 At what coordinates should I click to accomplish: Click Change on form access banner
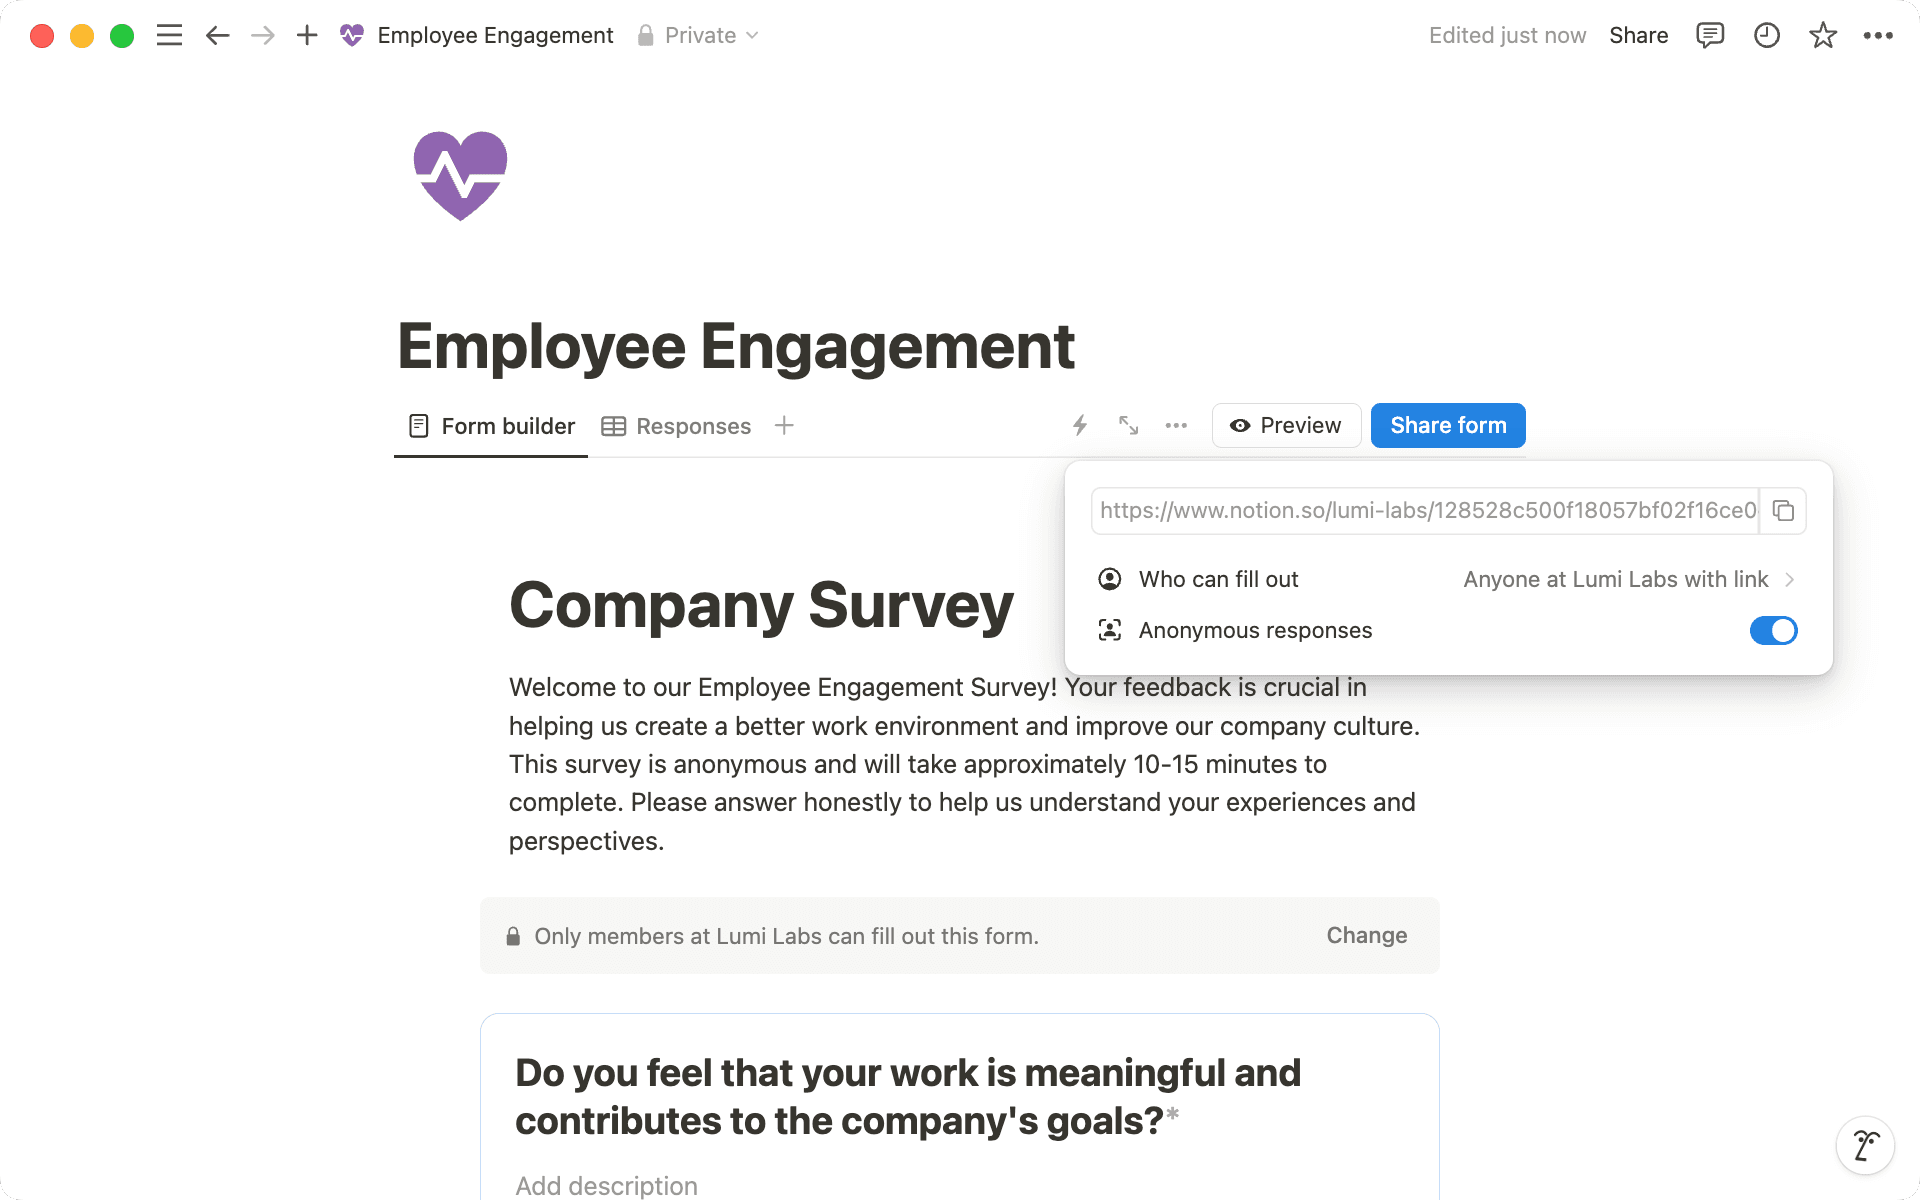1366,935
